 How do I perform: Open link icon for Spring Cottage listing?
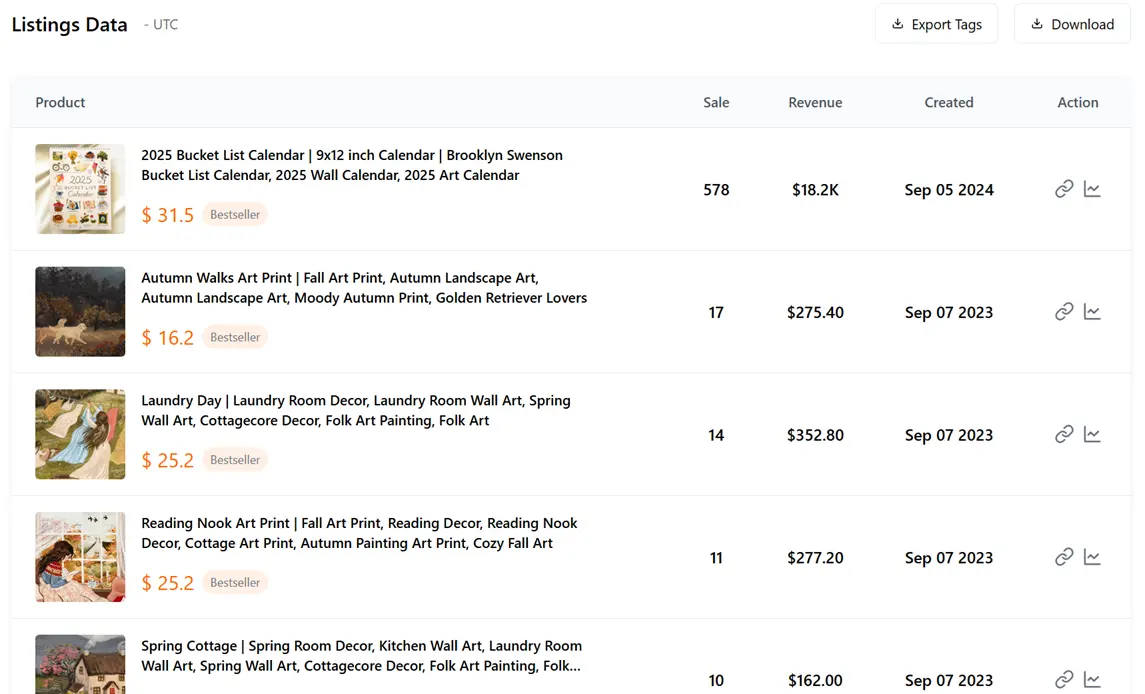pos(1064,680)
